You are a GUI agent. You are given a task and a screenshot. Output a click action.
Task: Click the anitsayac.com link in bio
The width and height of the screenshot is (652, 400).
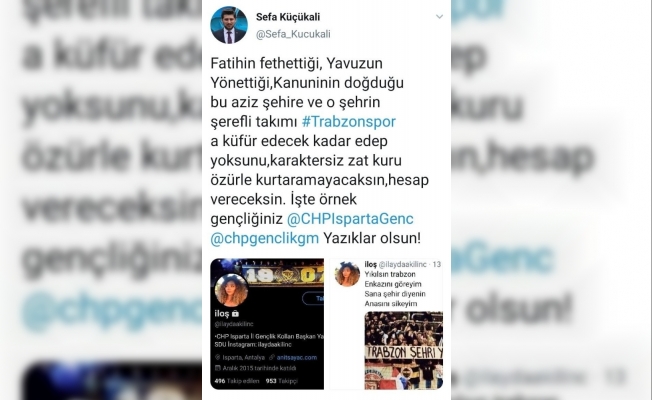click(296, 357)
